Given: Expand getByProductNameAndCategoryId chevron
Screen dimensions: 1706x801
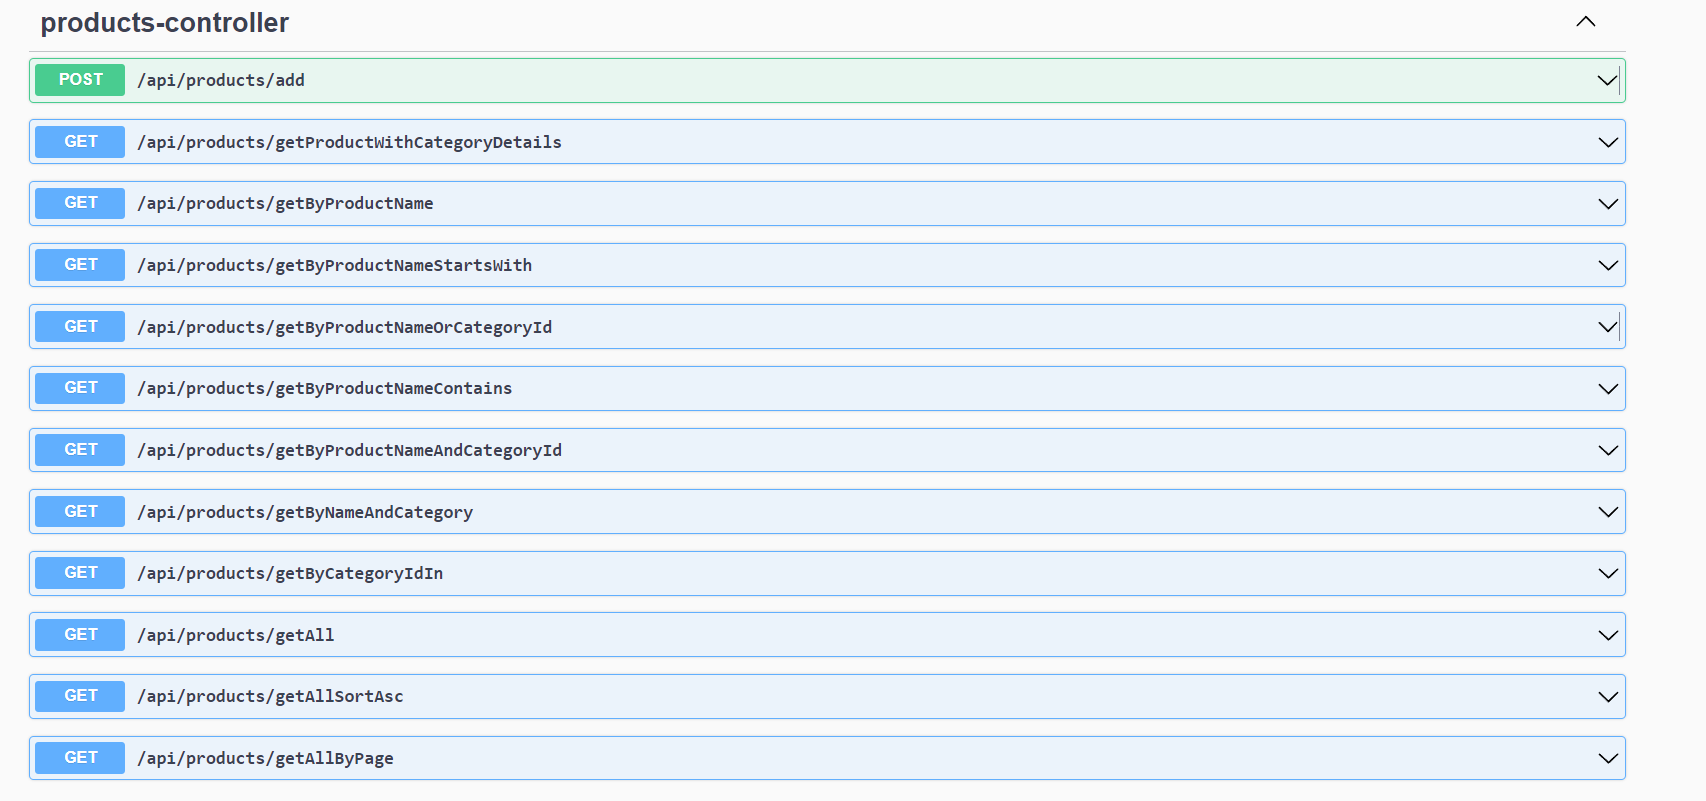Looking at the screenshot, I should (x=1607, y=450).
